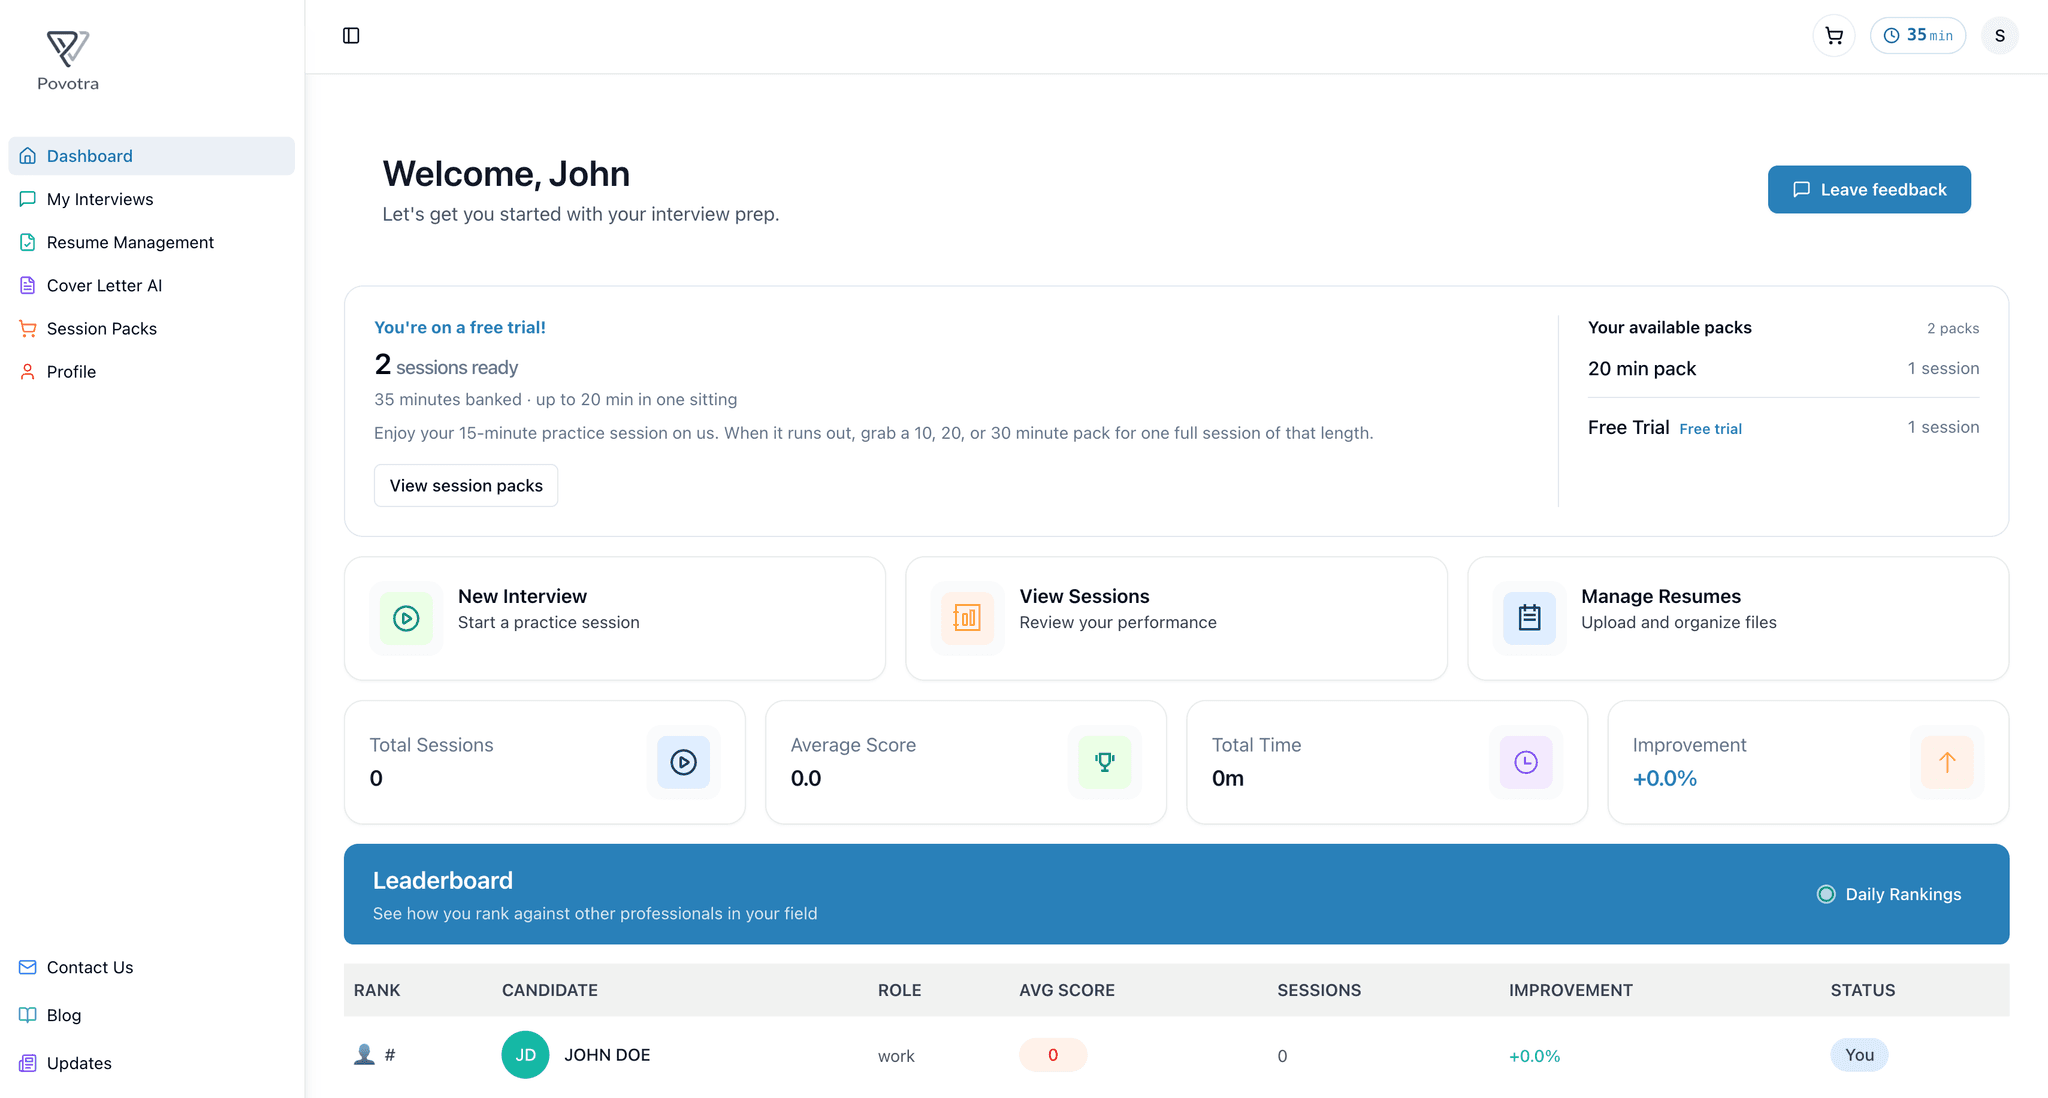Click the Cover Letter AI document icon
The width and height of the screenshot is (2048, 1098).
(x=28, y=285)
